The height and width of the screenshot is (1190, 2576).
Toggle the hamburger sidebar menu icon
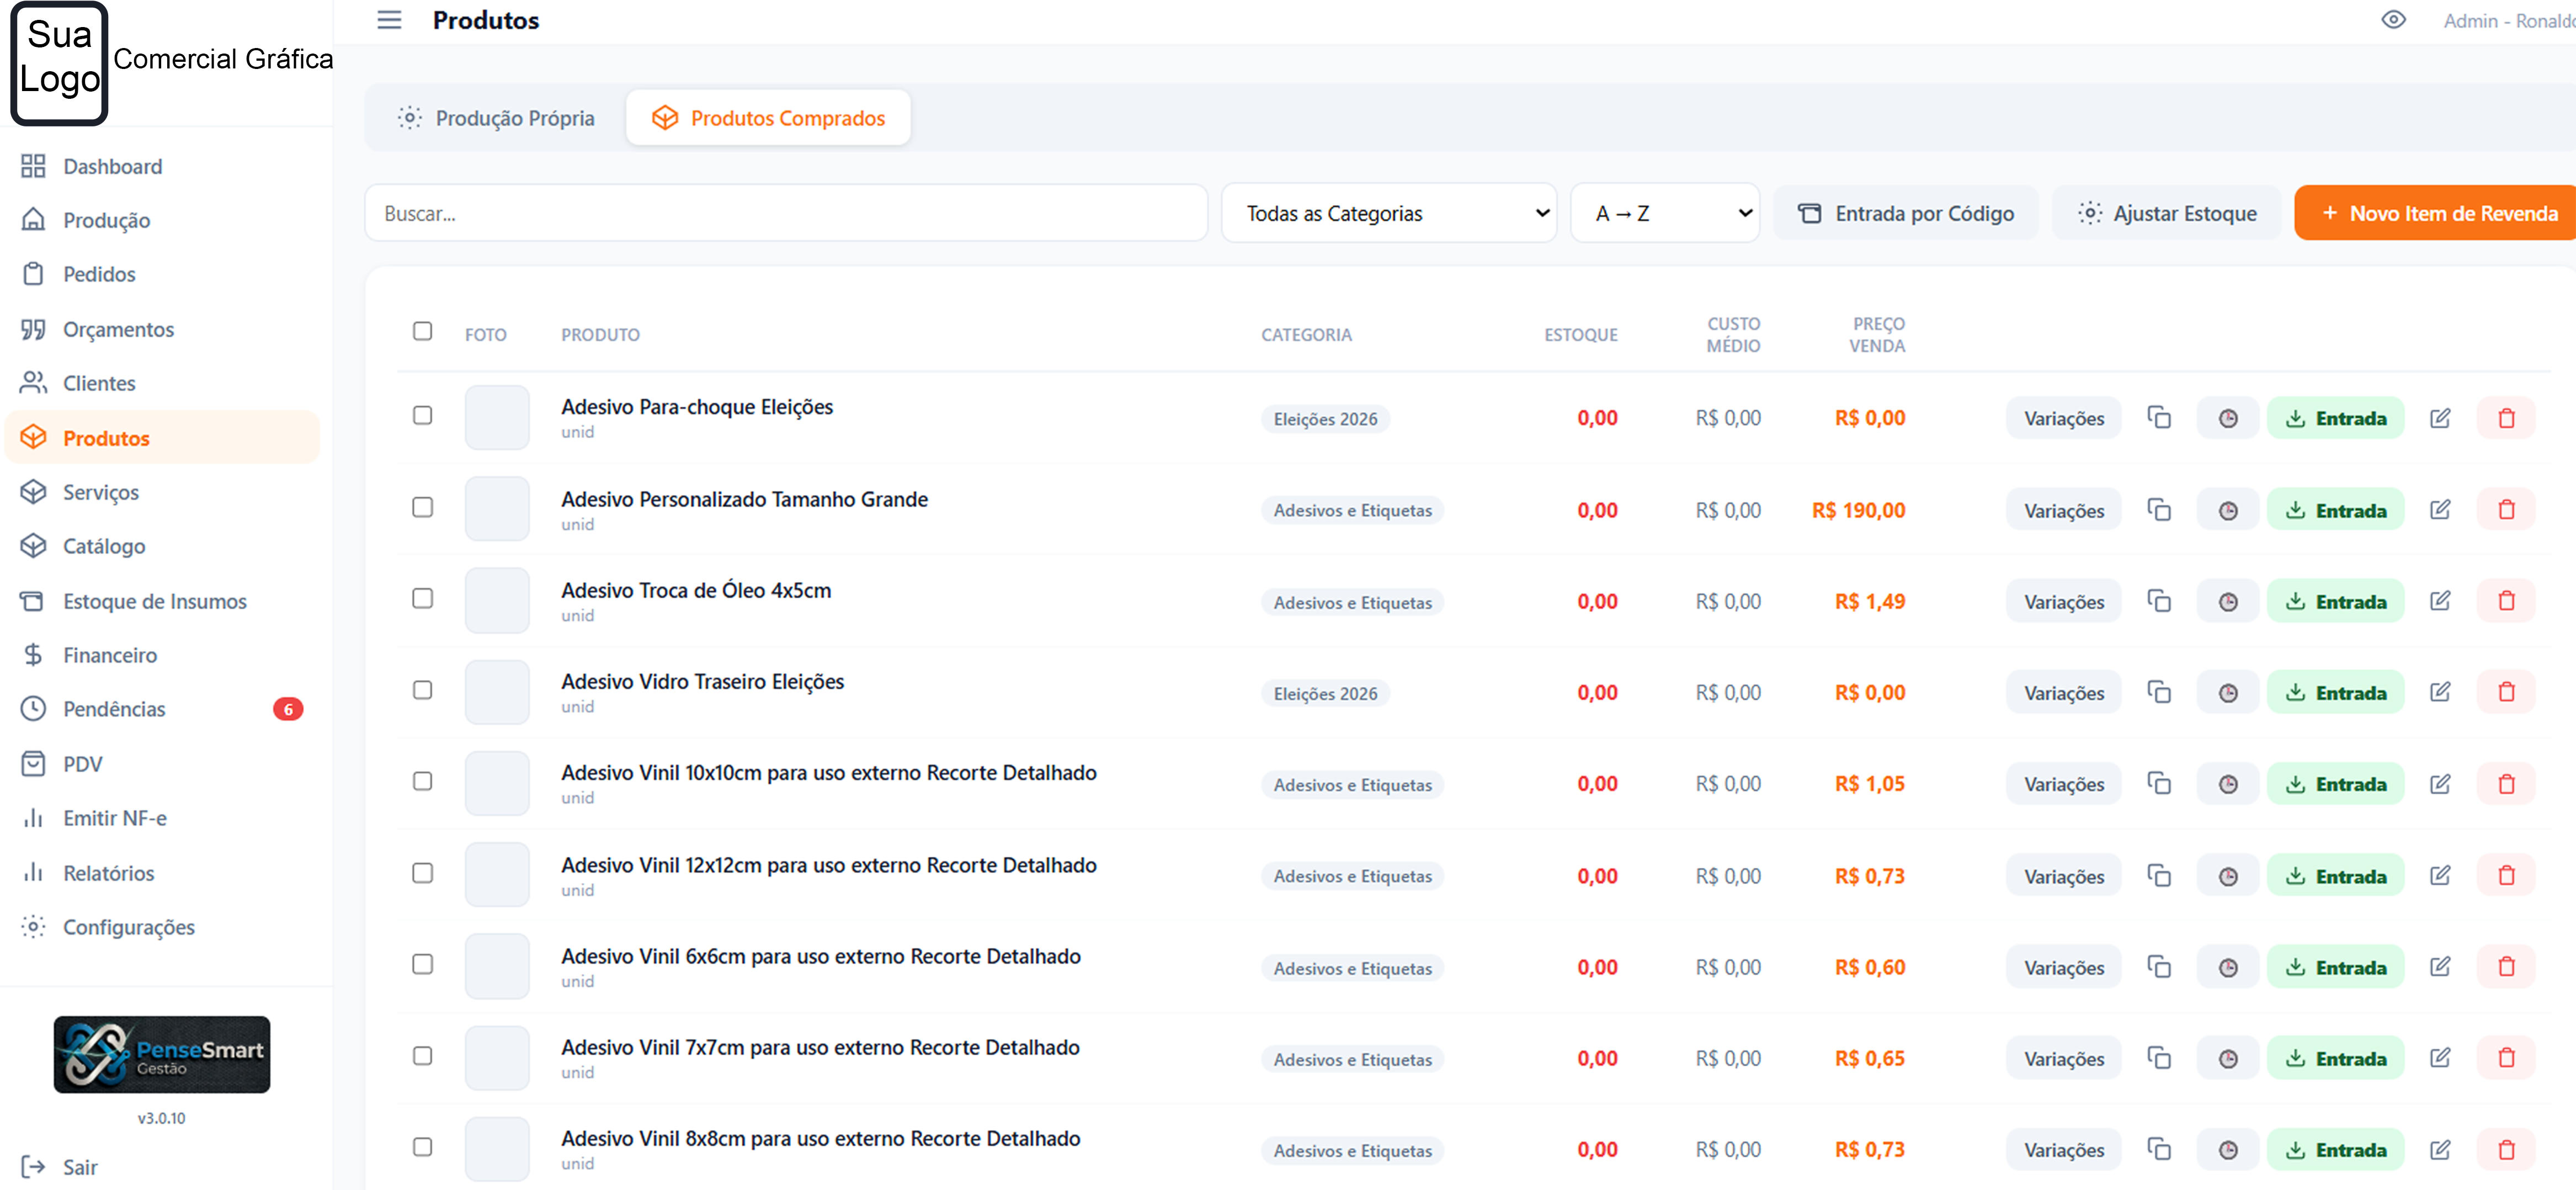pyautogui.click(x=389, y=20)
